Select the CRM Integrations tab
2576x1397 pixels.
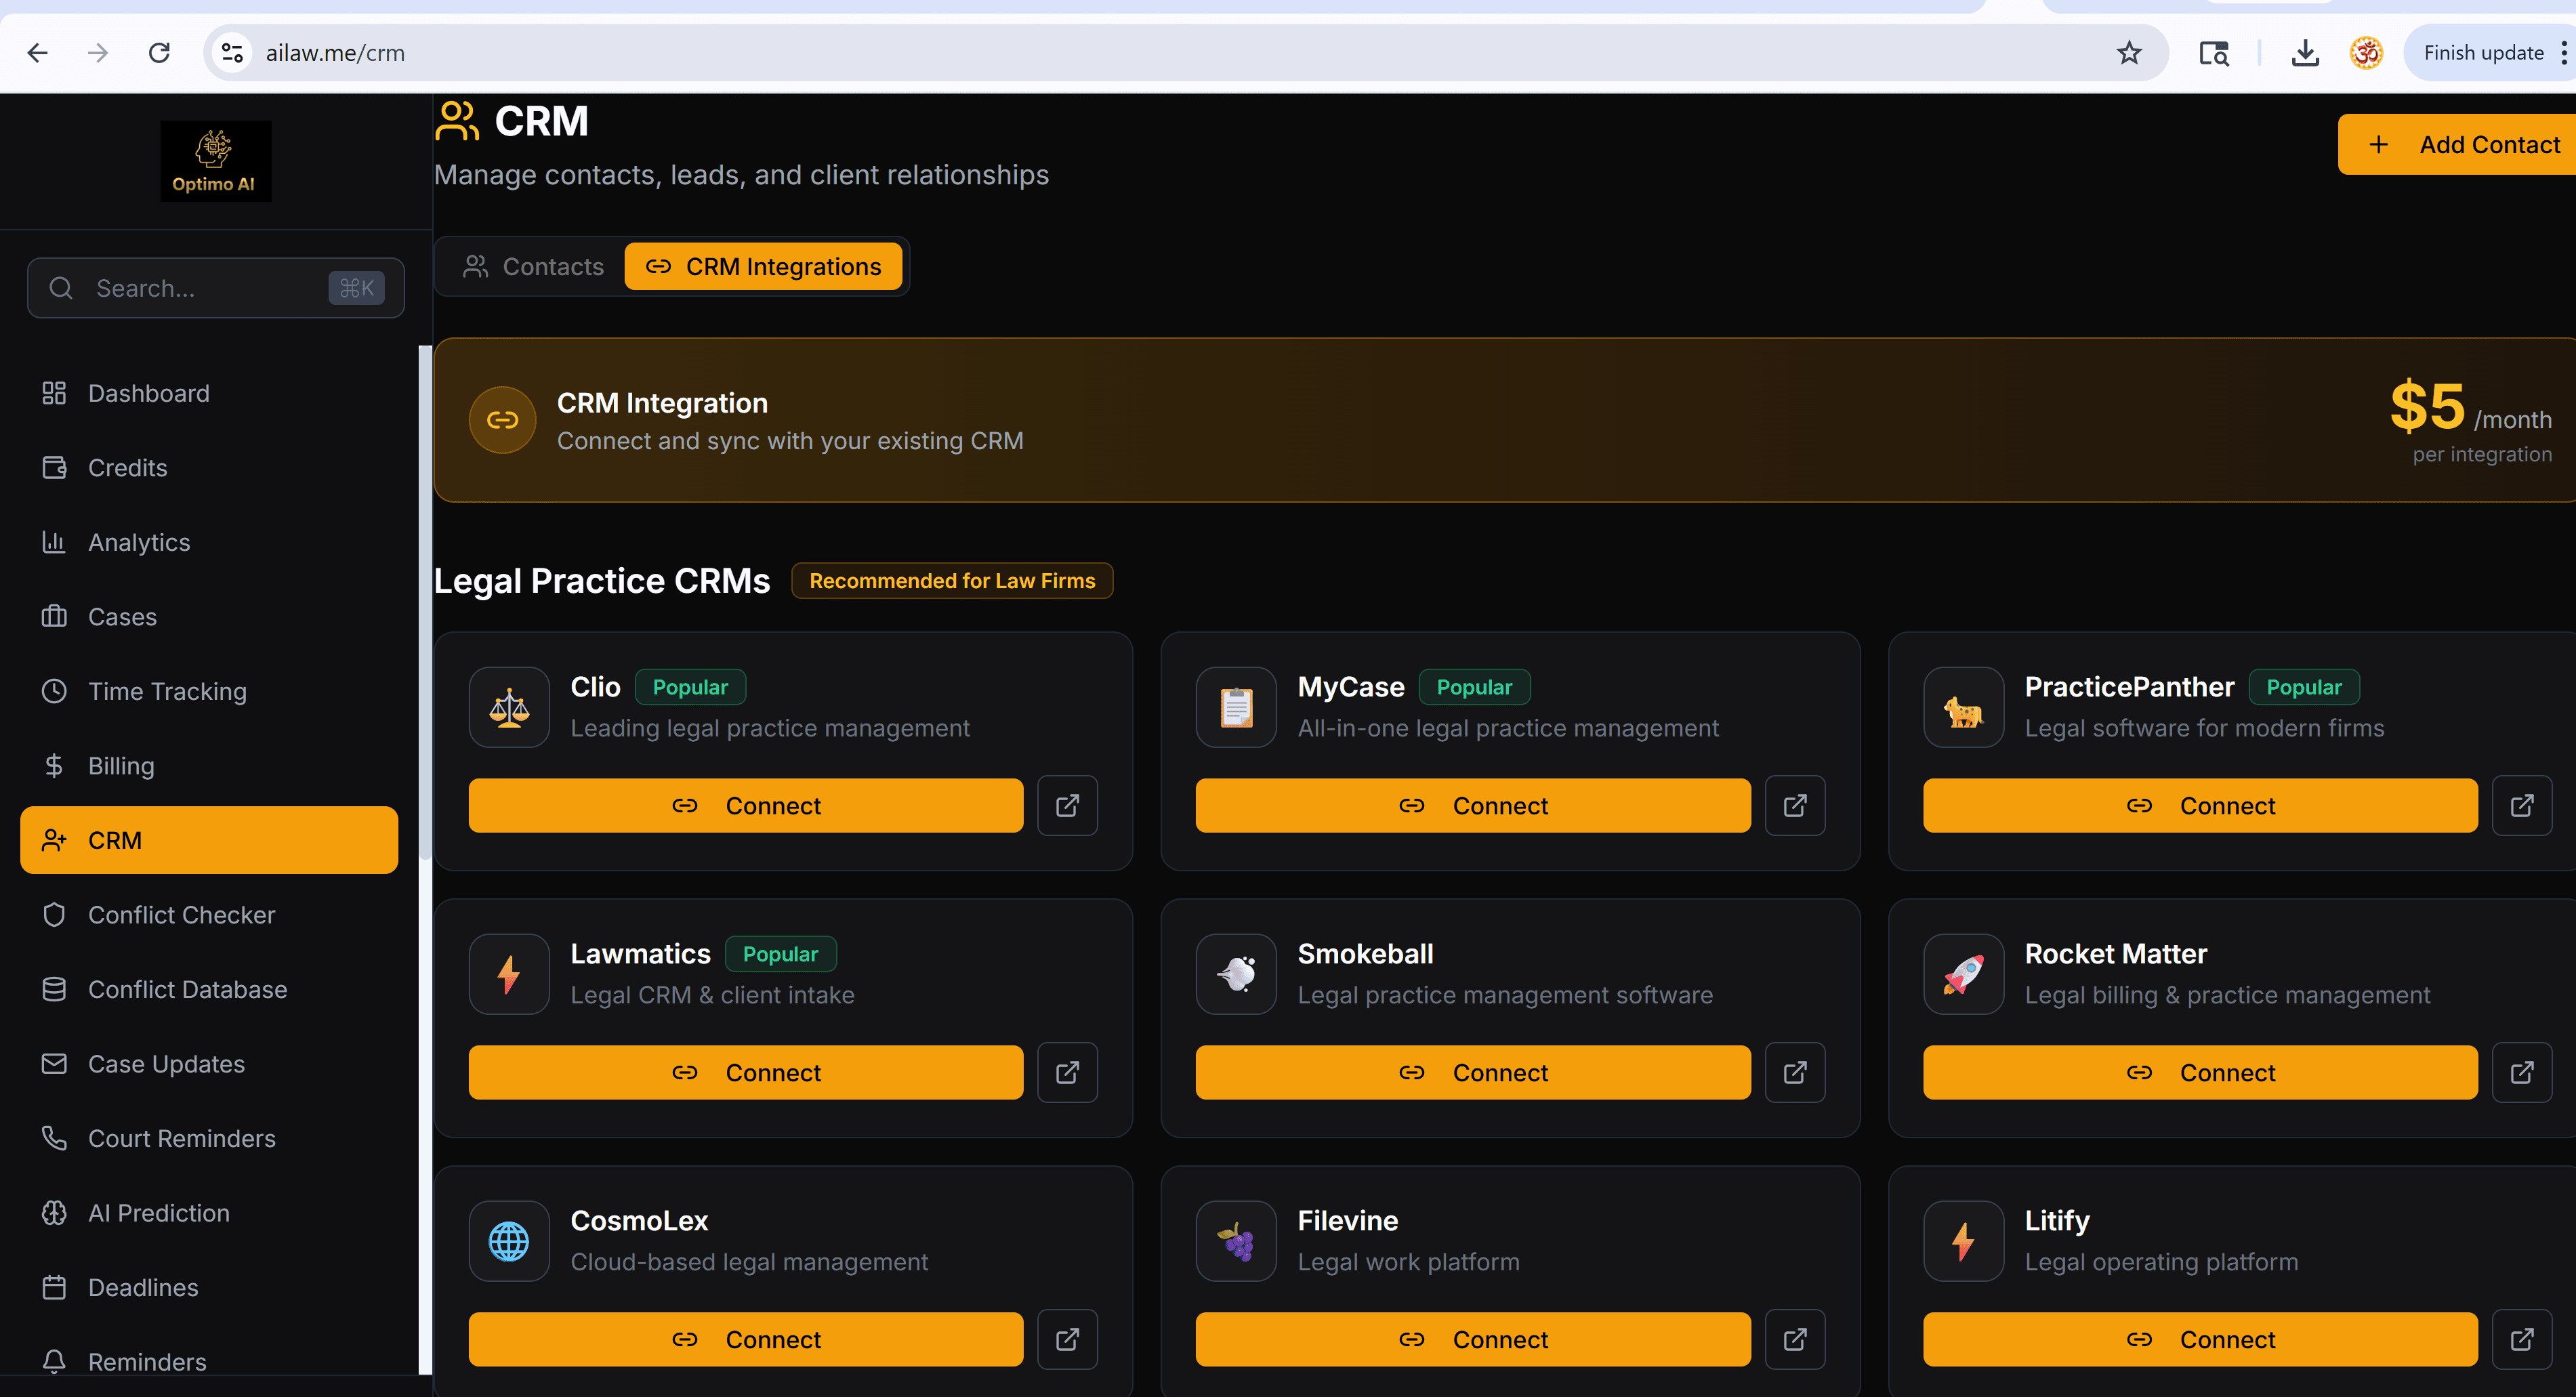pos(763,266)
